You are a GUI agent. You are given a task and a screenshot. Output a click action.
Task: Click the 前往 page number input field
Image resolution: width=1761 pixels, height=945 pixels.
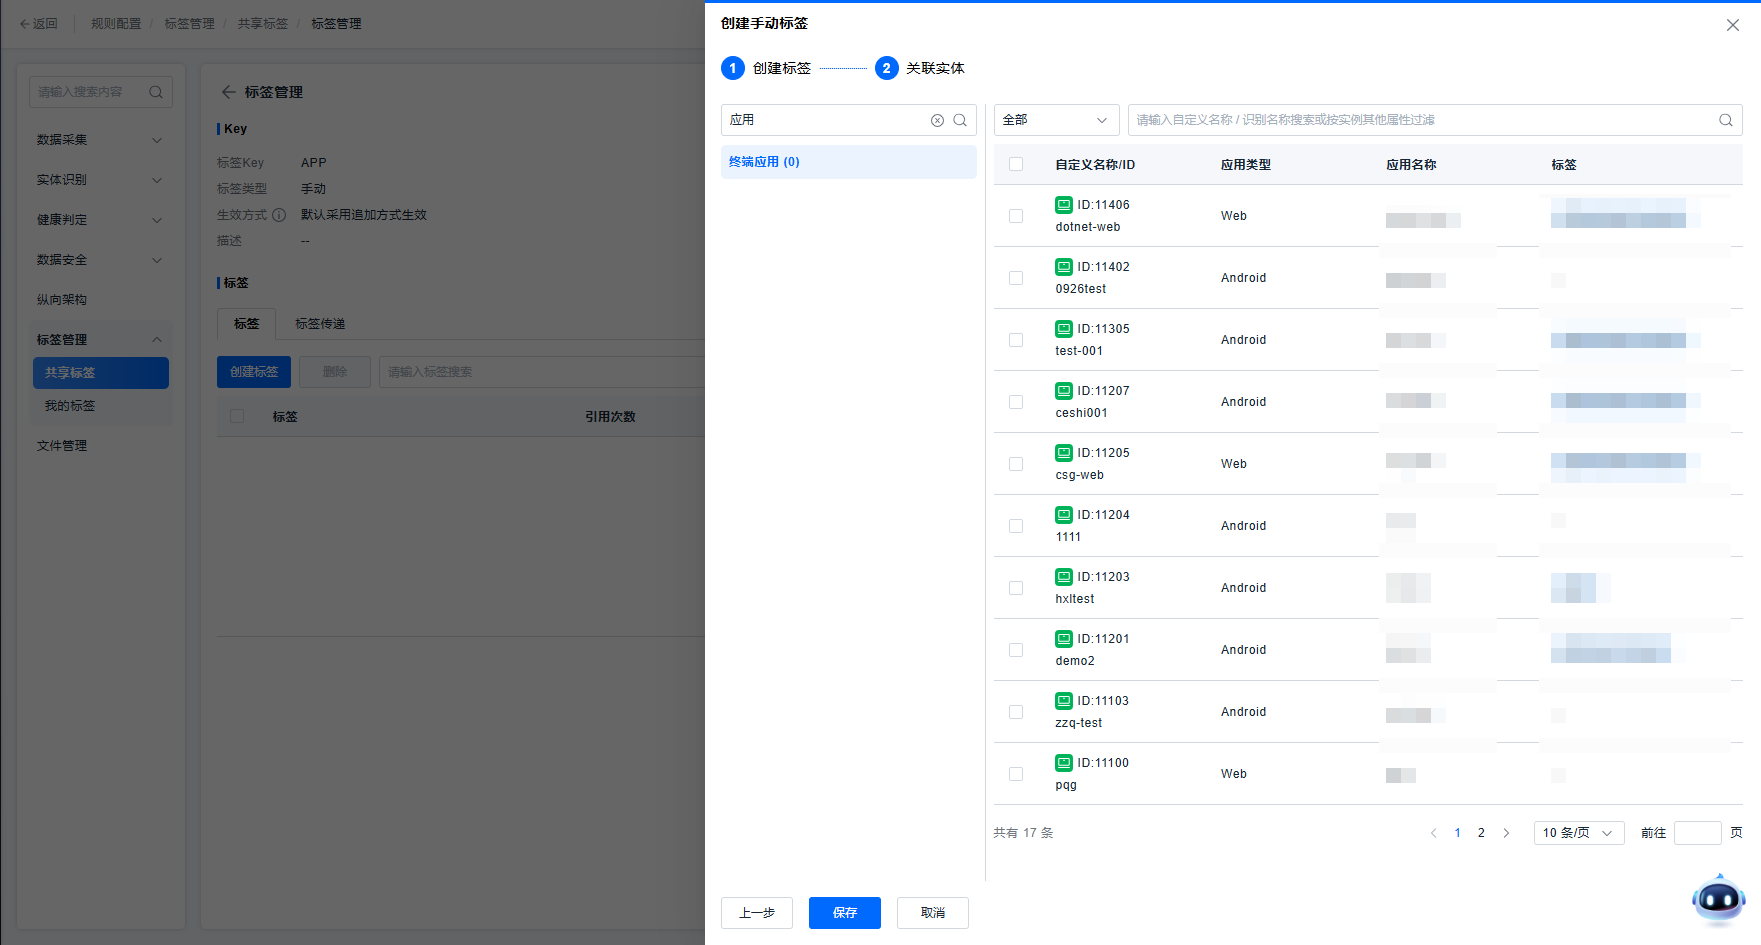coord(1697,833)
